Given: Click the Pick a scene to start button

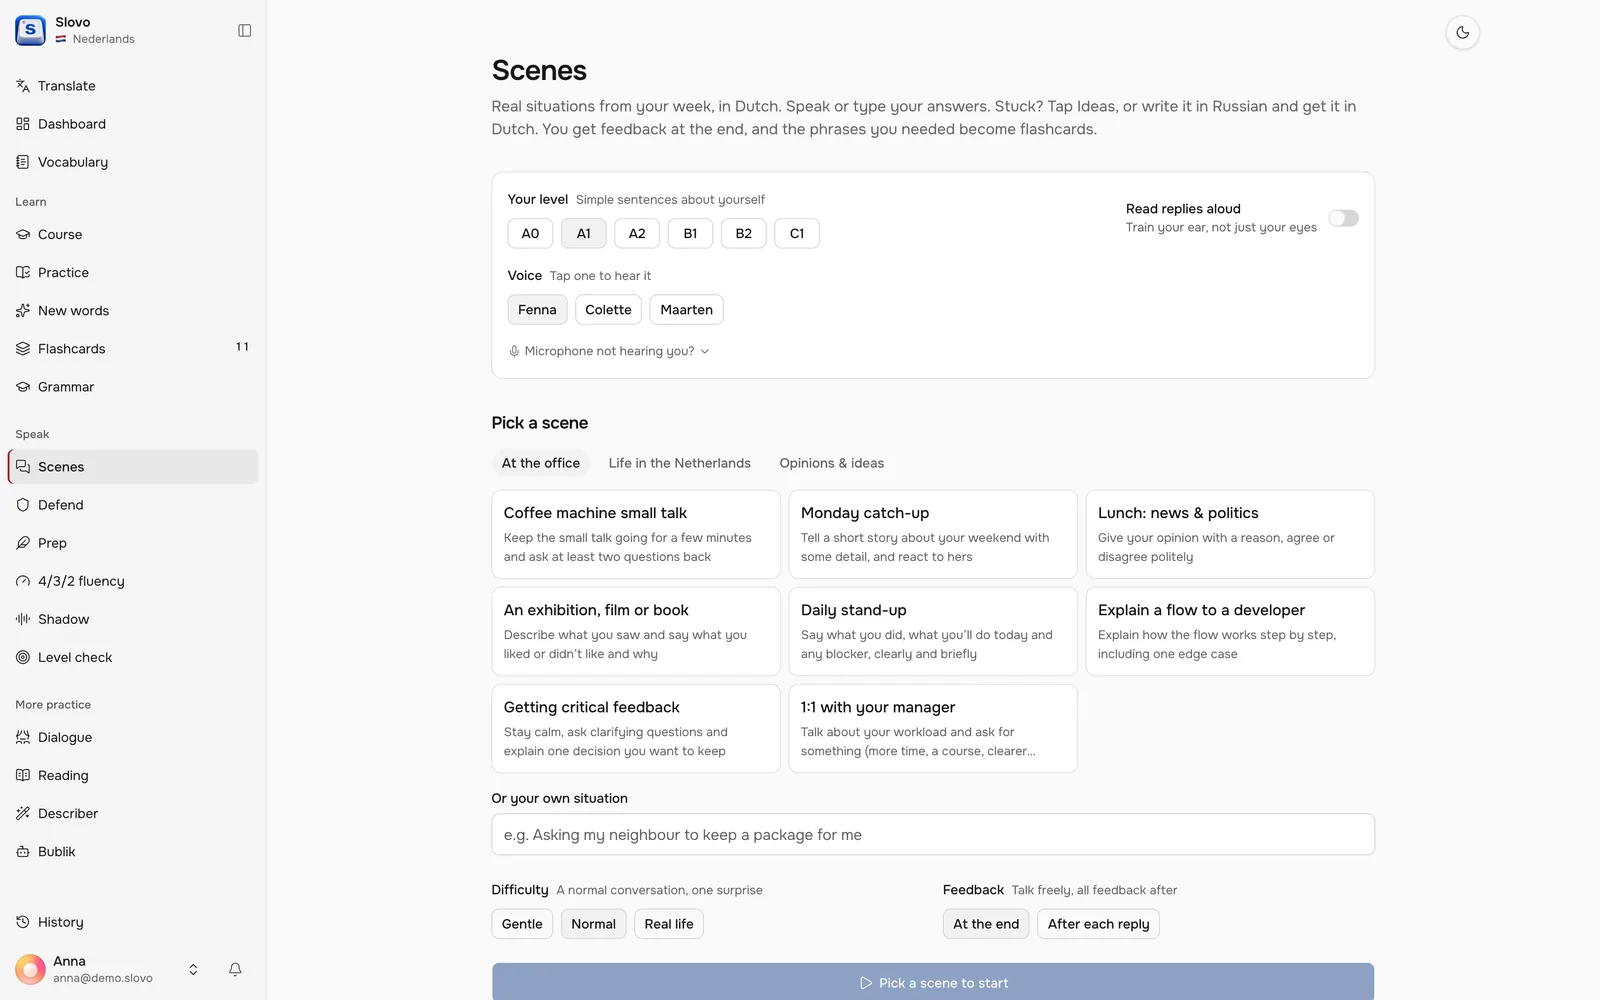Looking at the screenshot, I should coord(933,982).
